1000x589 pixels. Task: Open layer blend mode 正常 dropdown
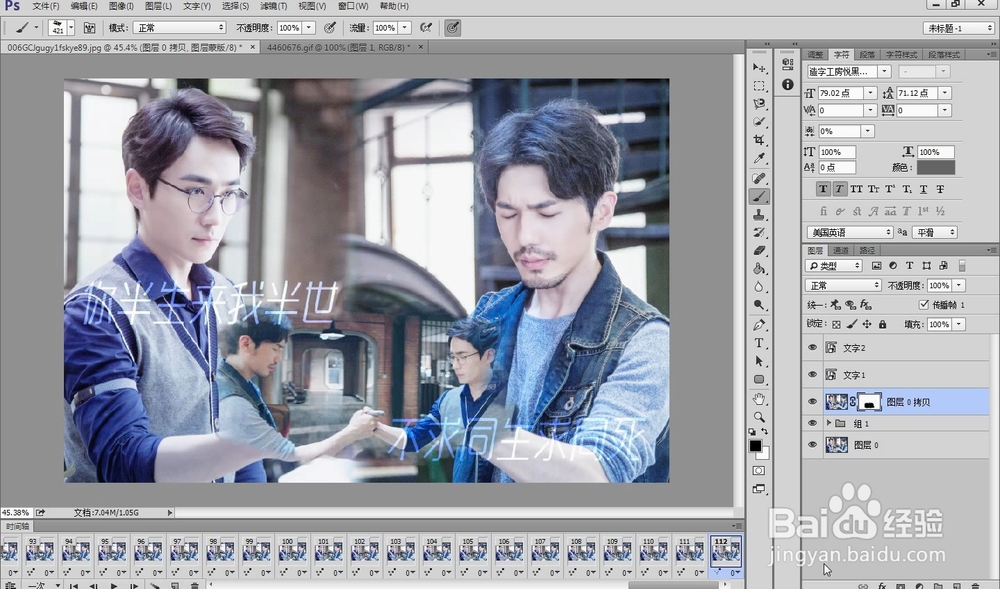[x=843, y=286]
